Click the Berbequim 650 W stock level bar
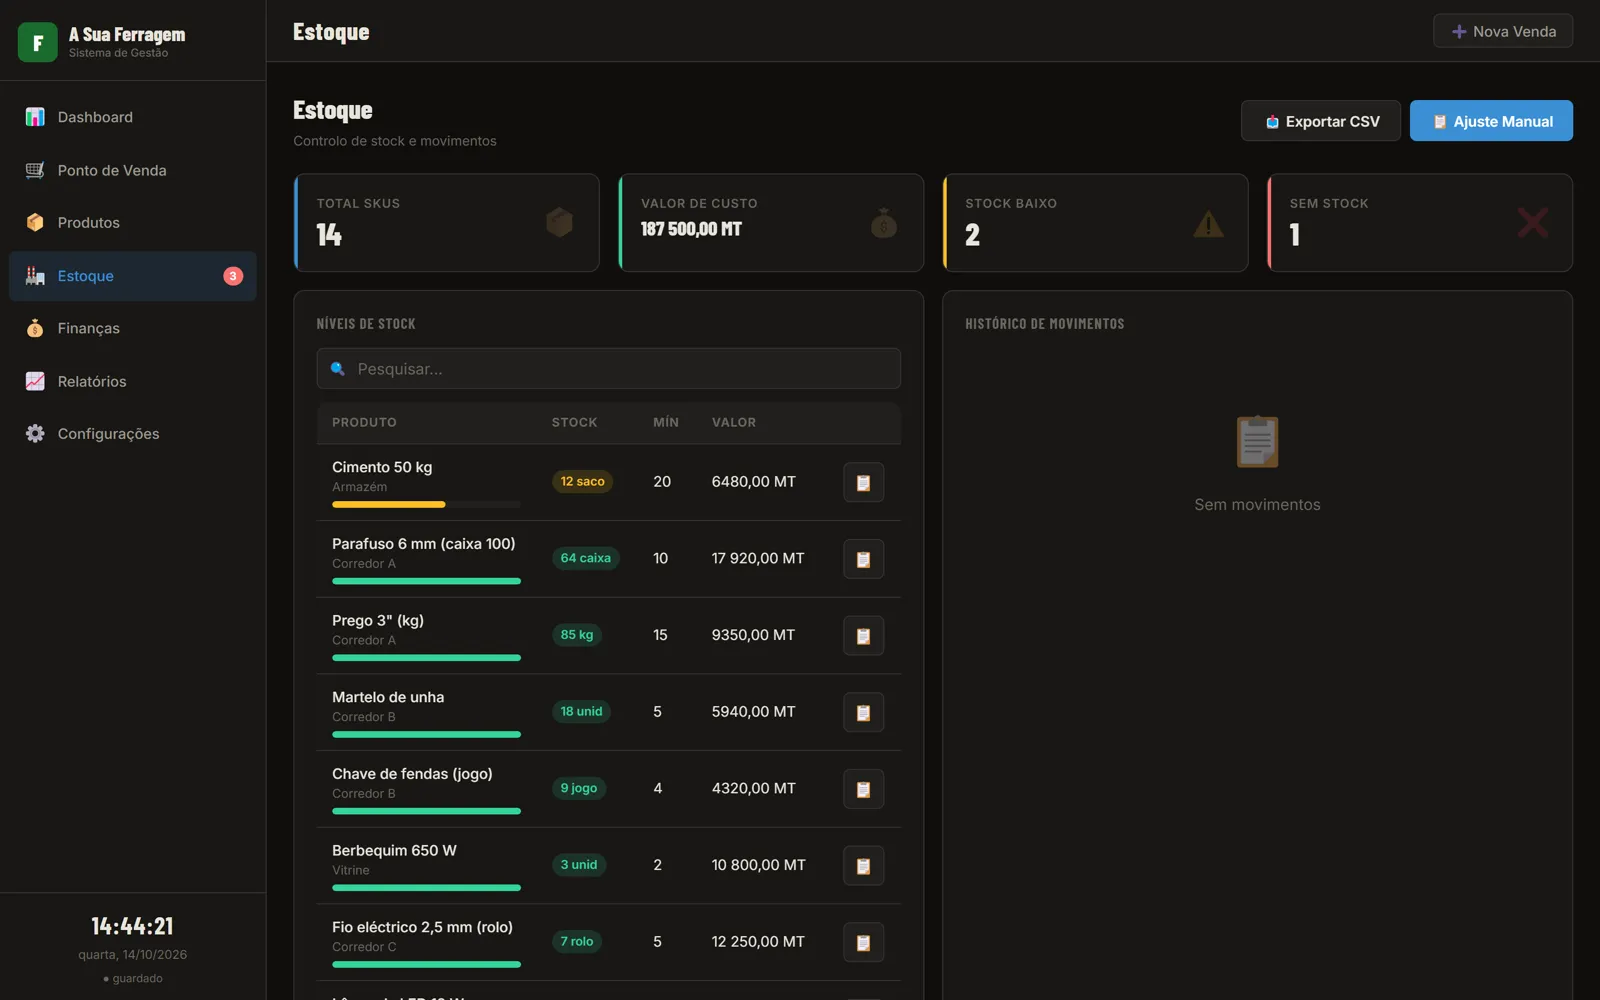 tap(426, 887)
